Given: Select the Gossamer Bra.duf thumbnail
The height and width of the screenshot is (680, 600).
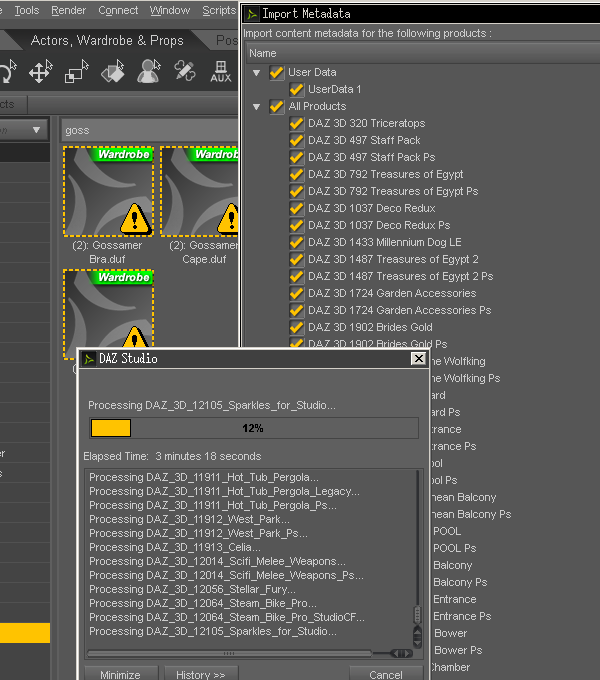Looking at the screenshot, I should tap(108, 191).
